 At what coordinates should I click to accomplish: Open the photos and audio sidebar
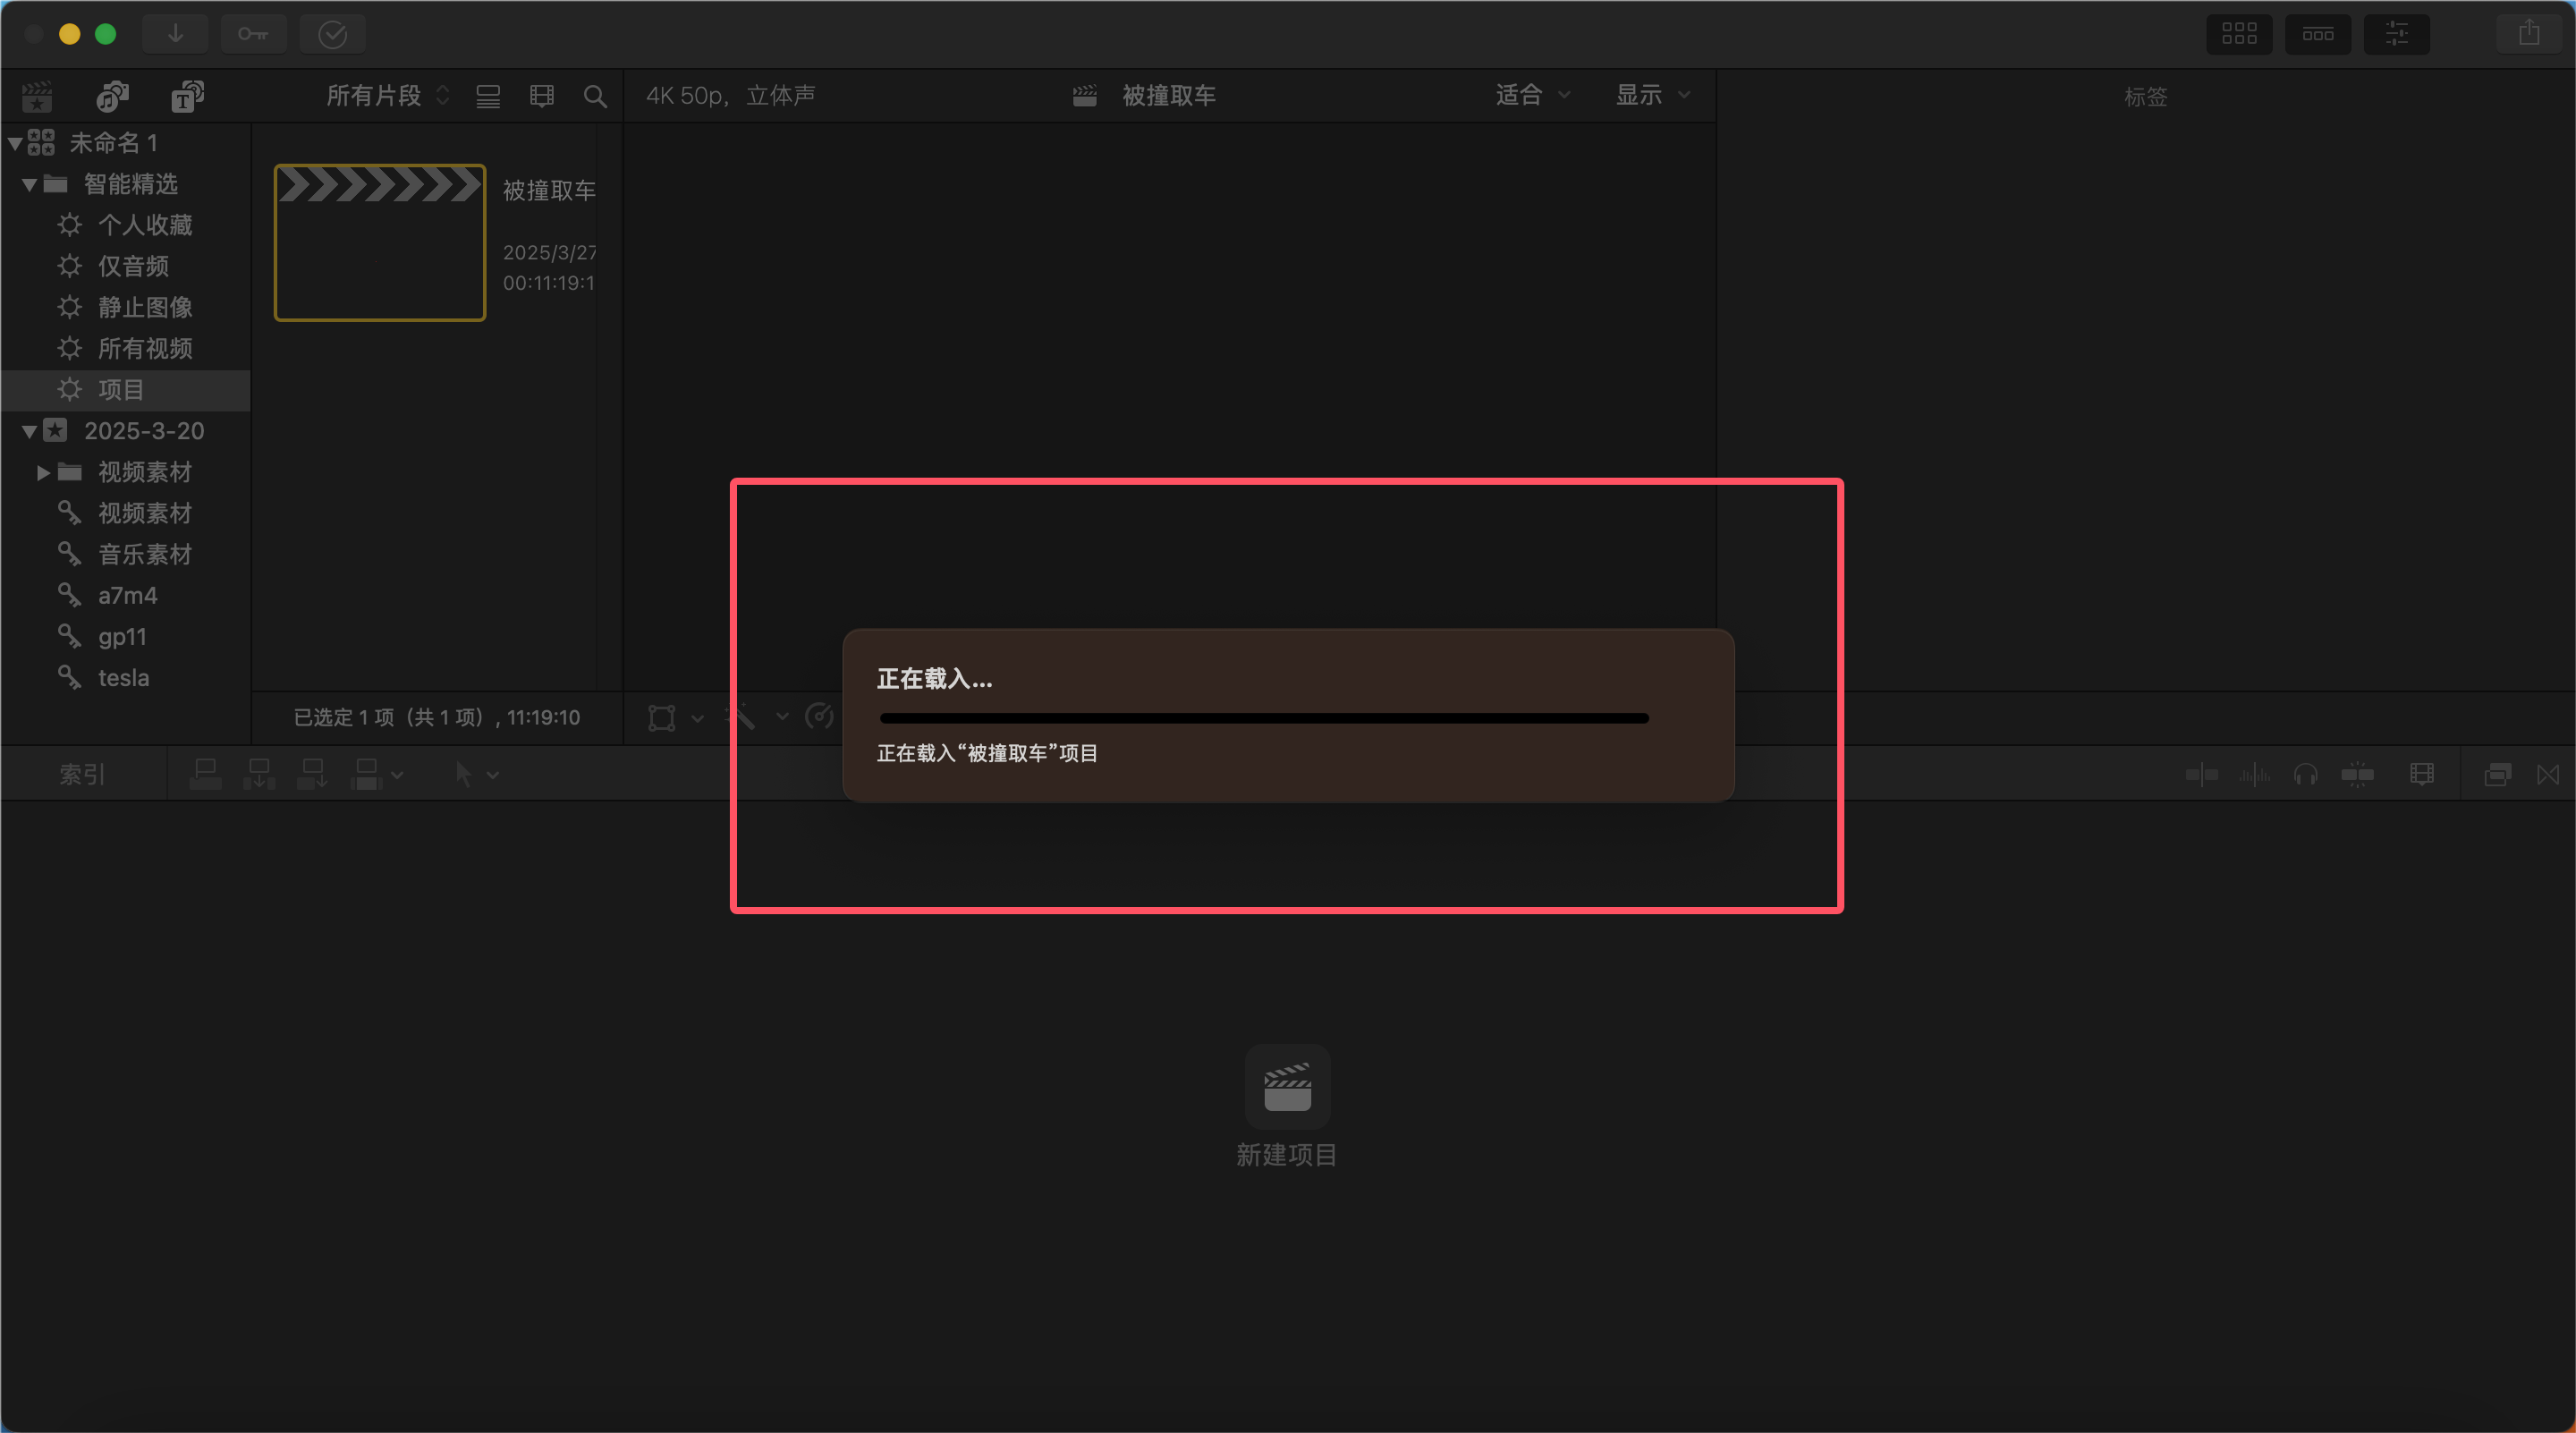[112, 96]
